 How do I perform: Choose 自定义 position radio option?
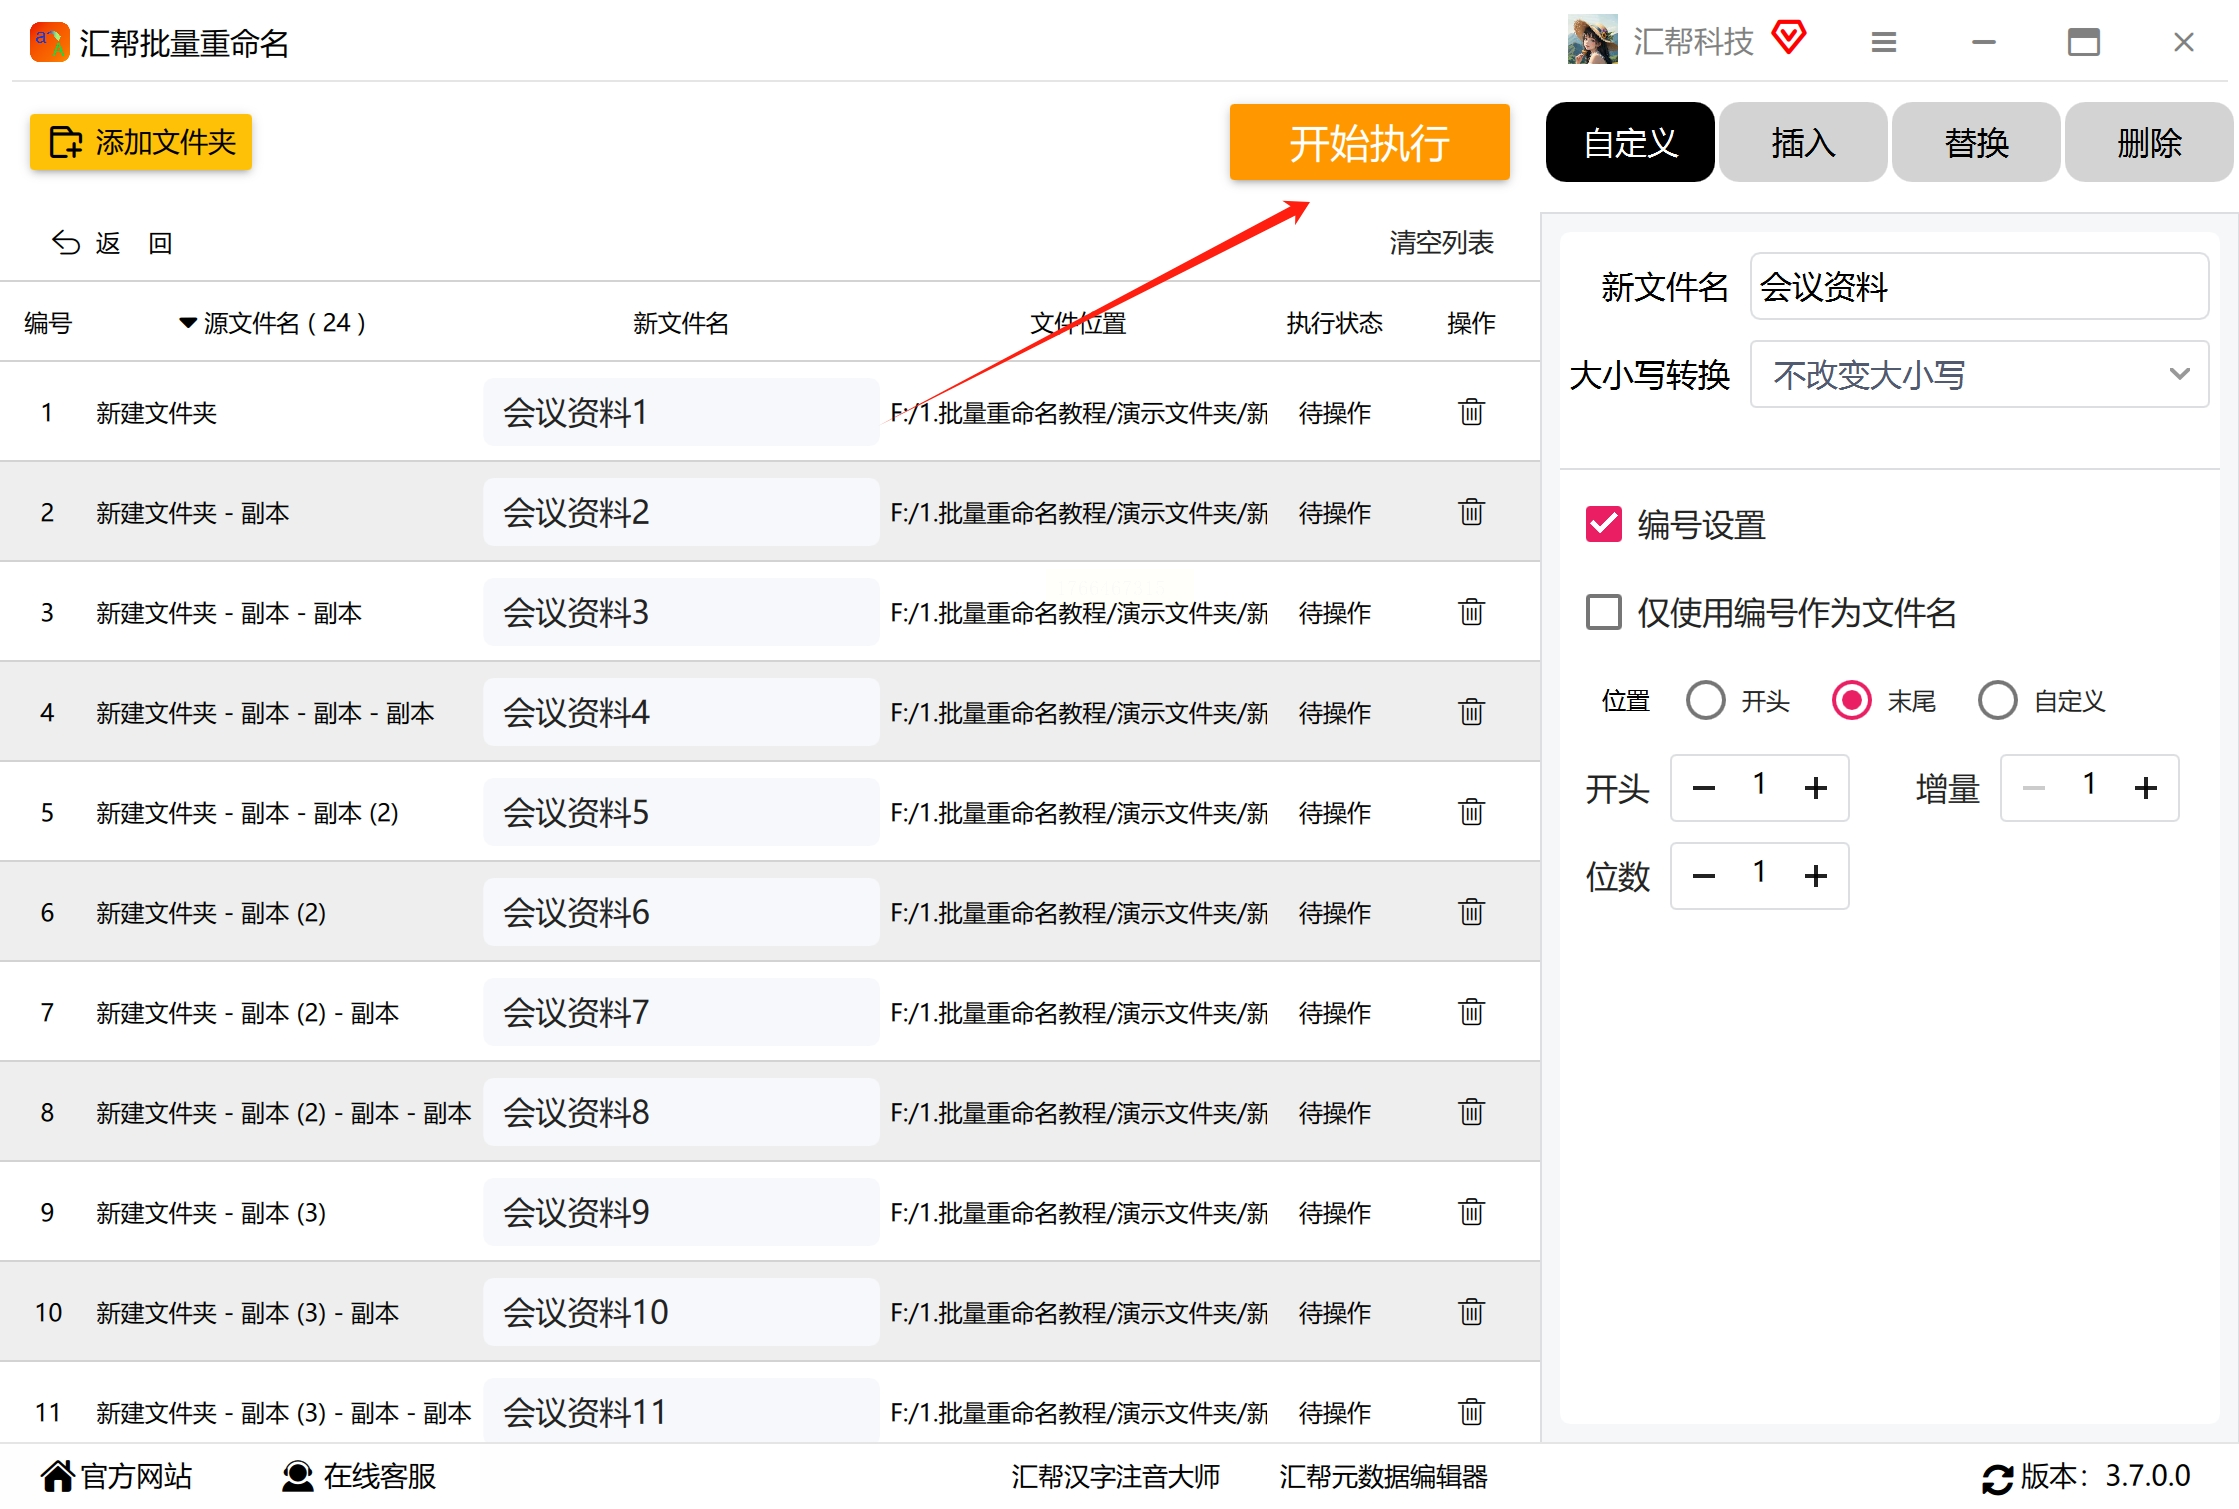click(1998, 700)
